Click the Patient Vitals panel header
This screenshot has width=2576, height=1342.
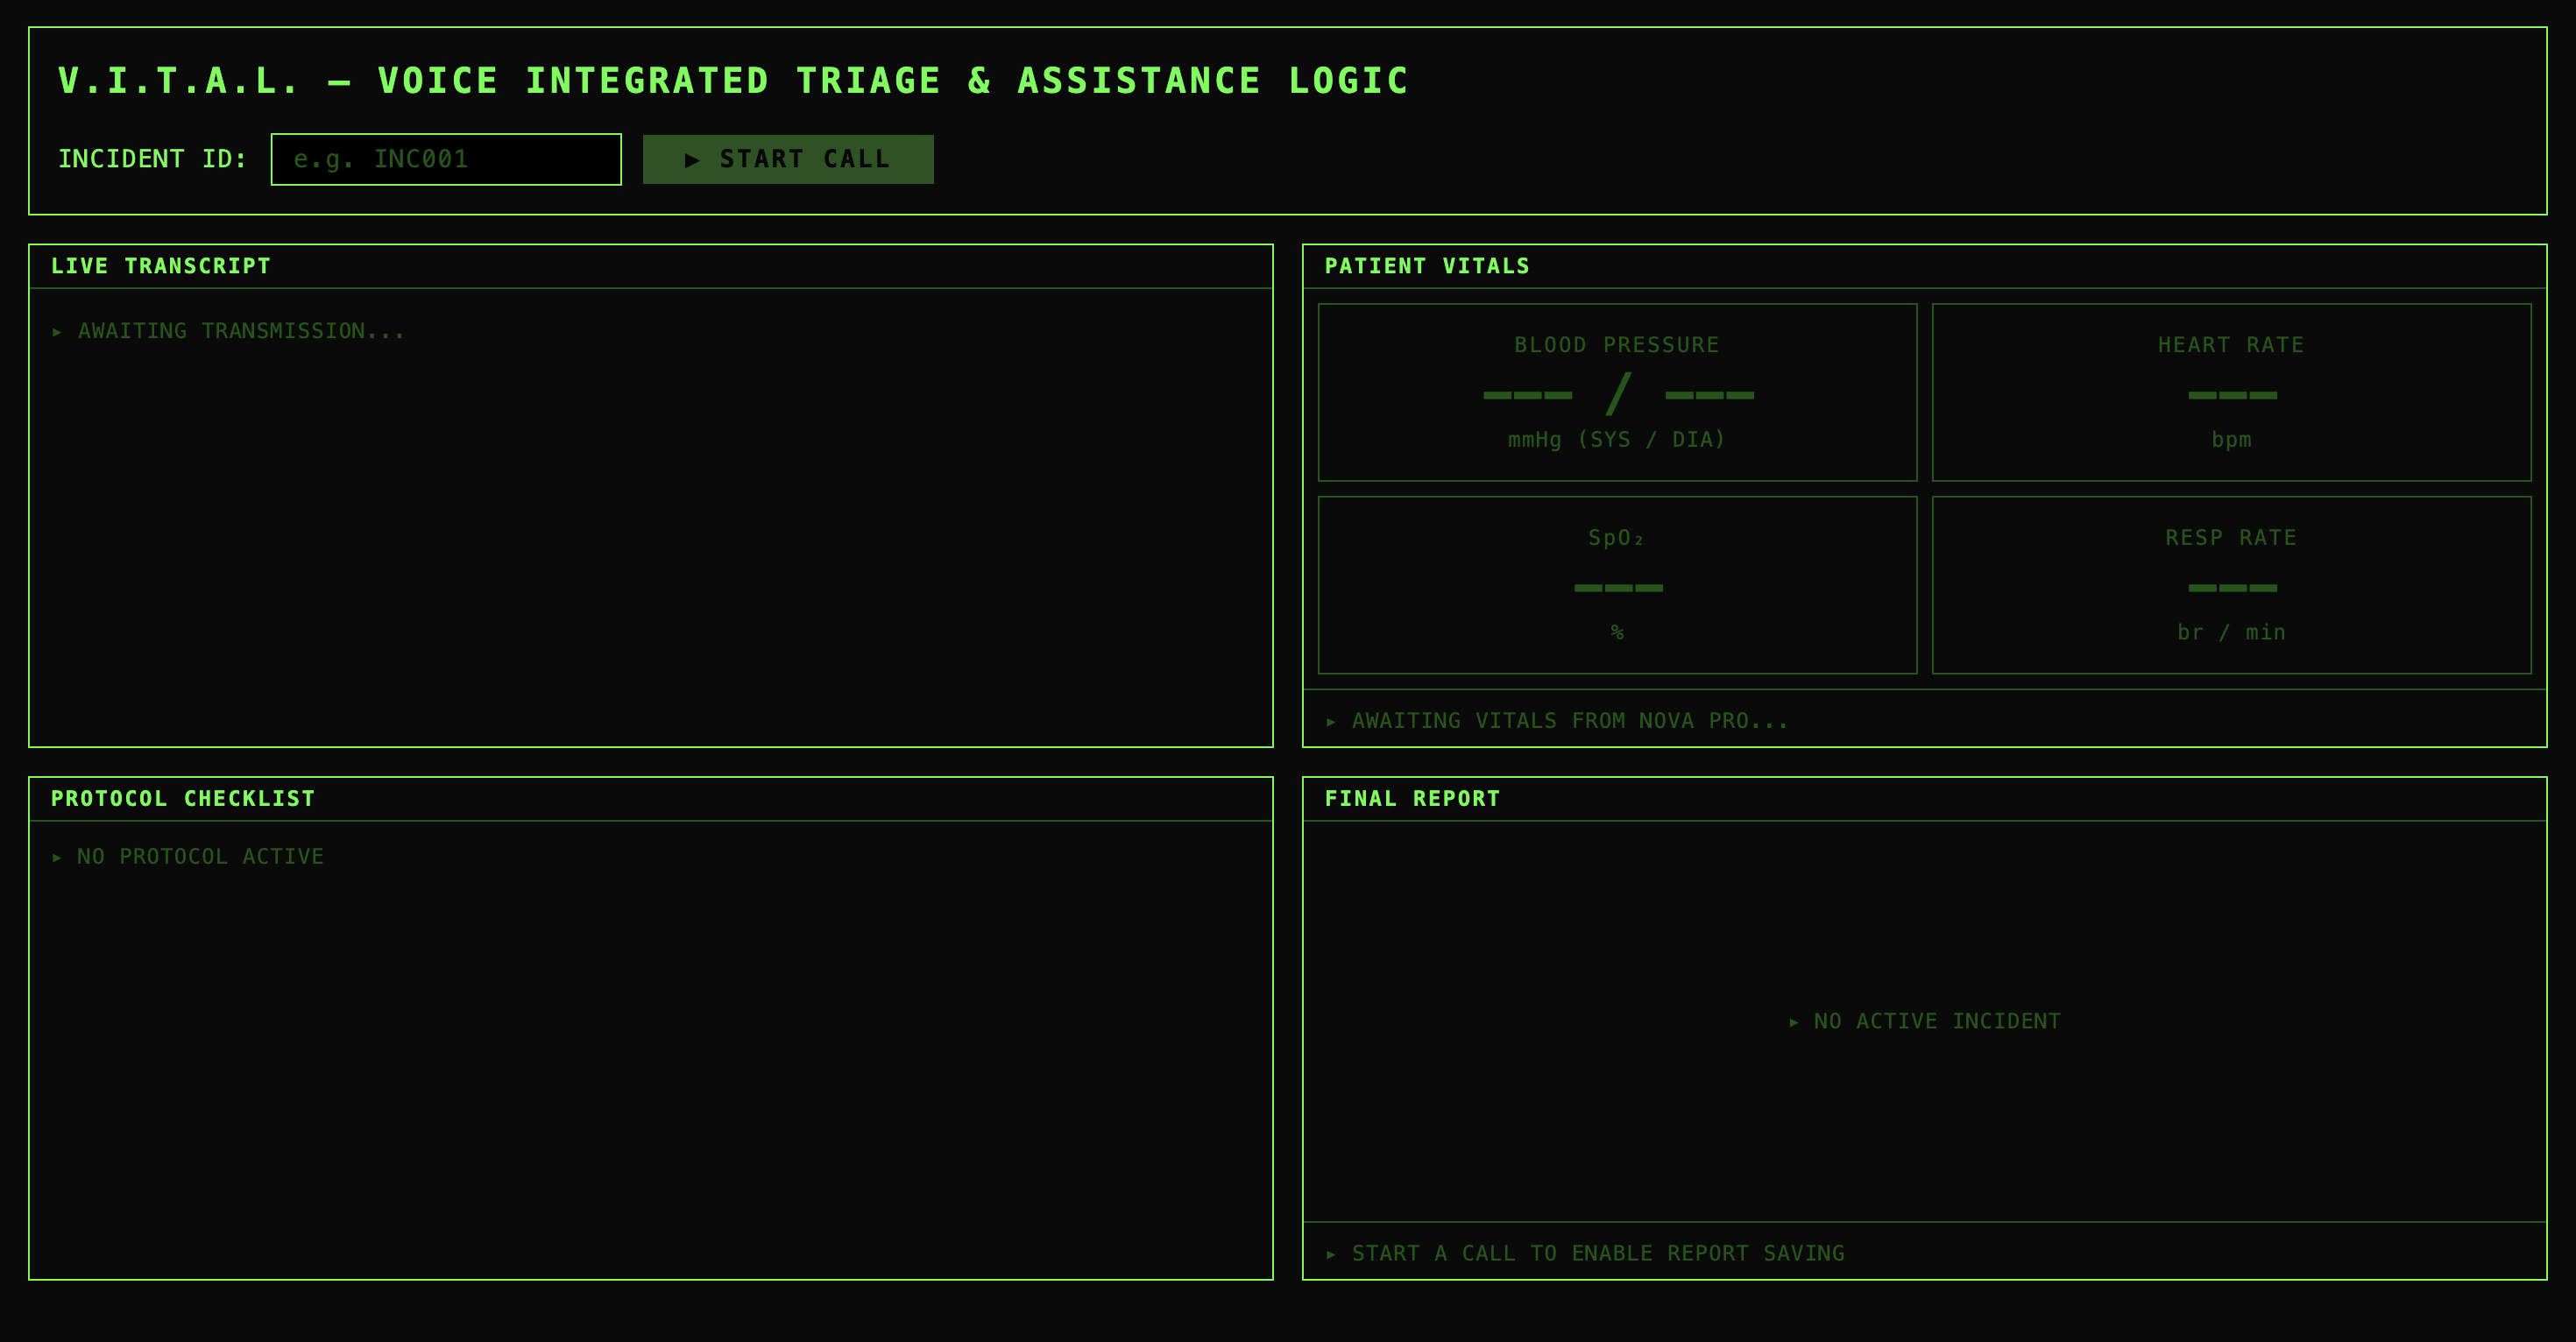(1426, 266)
